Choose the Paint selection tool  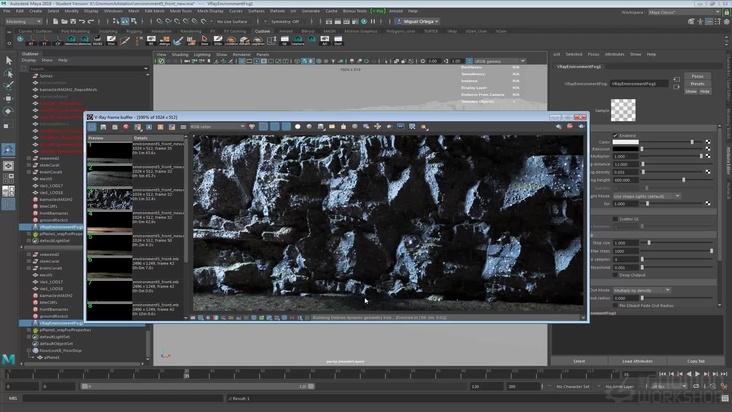8,86
